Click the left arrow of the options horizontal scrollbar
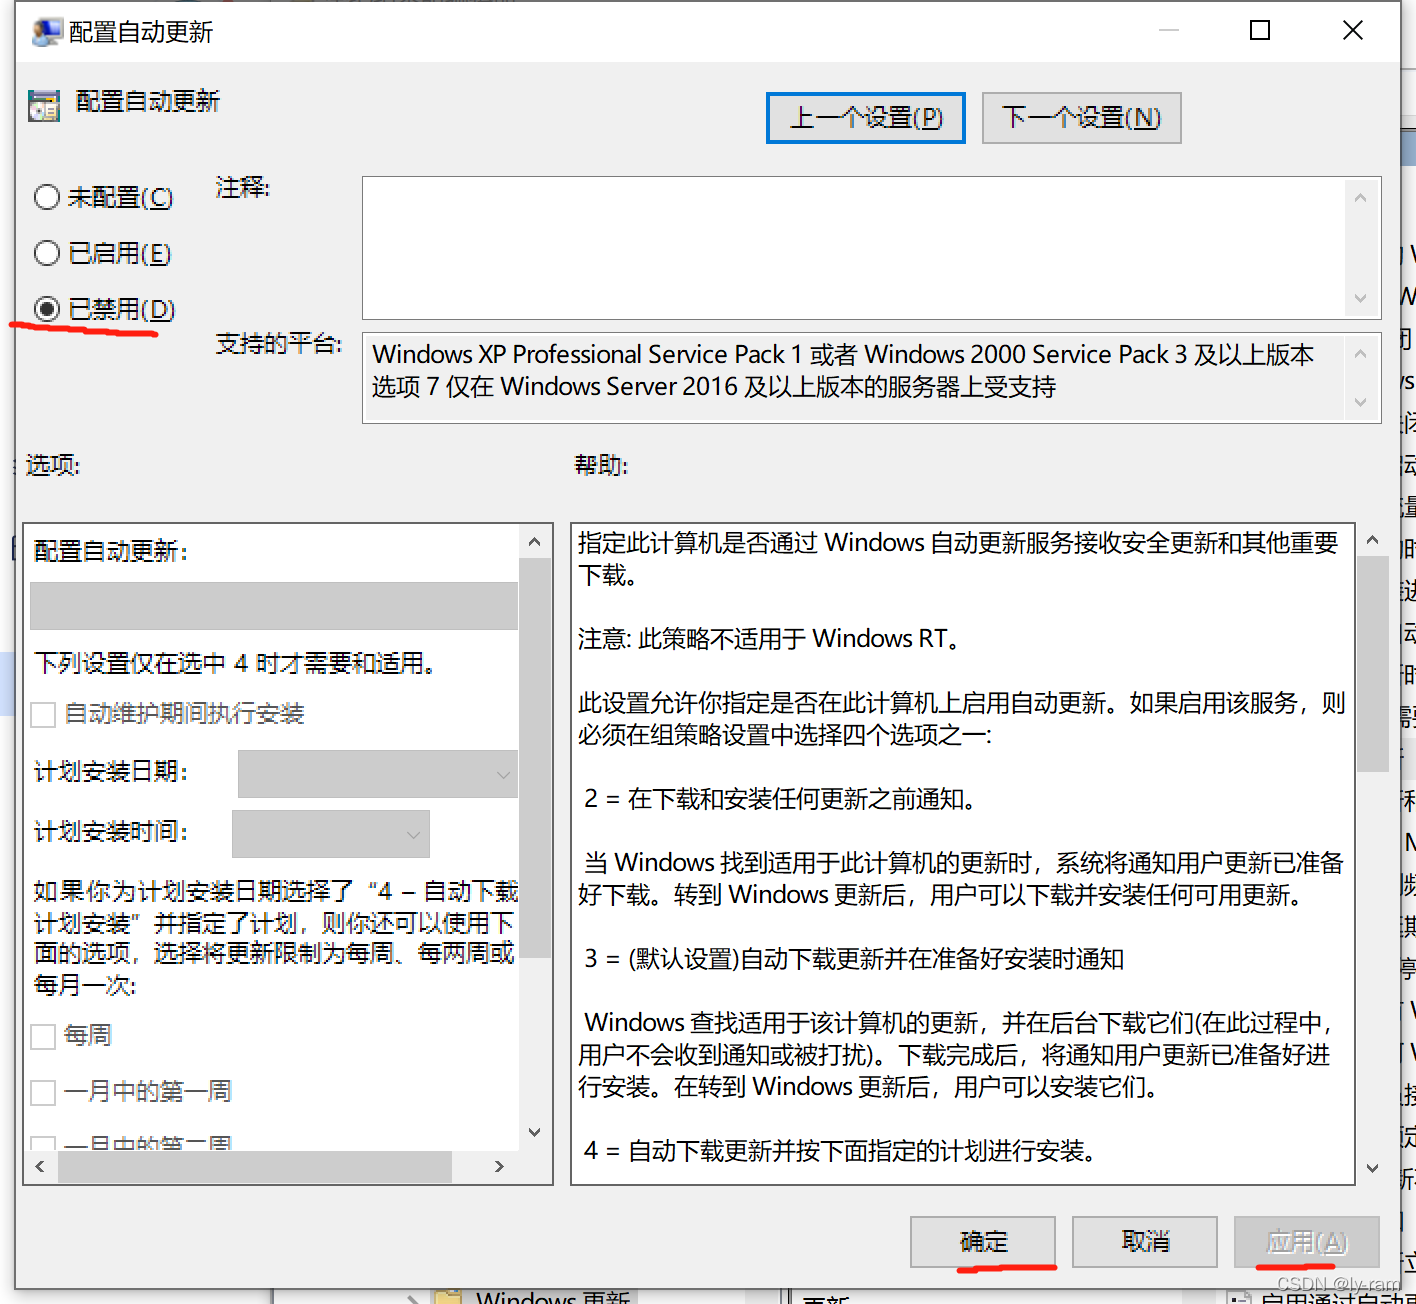 (x=40, y=1166)
